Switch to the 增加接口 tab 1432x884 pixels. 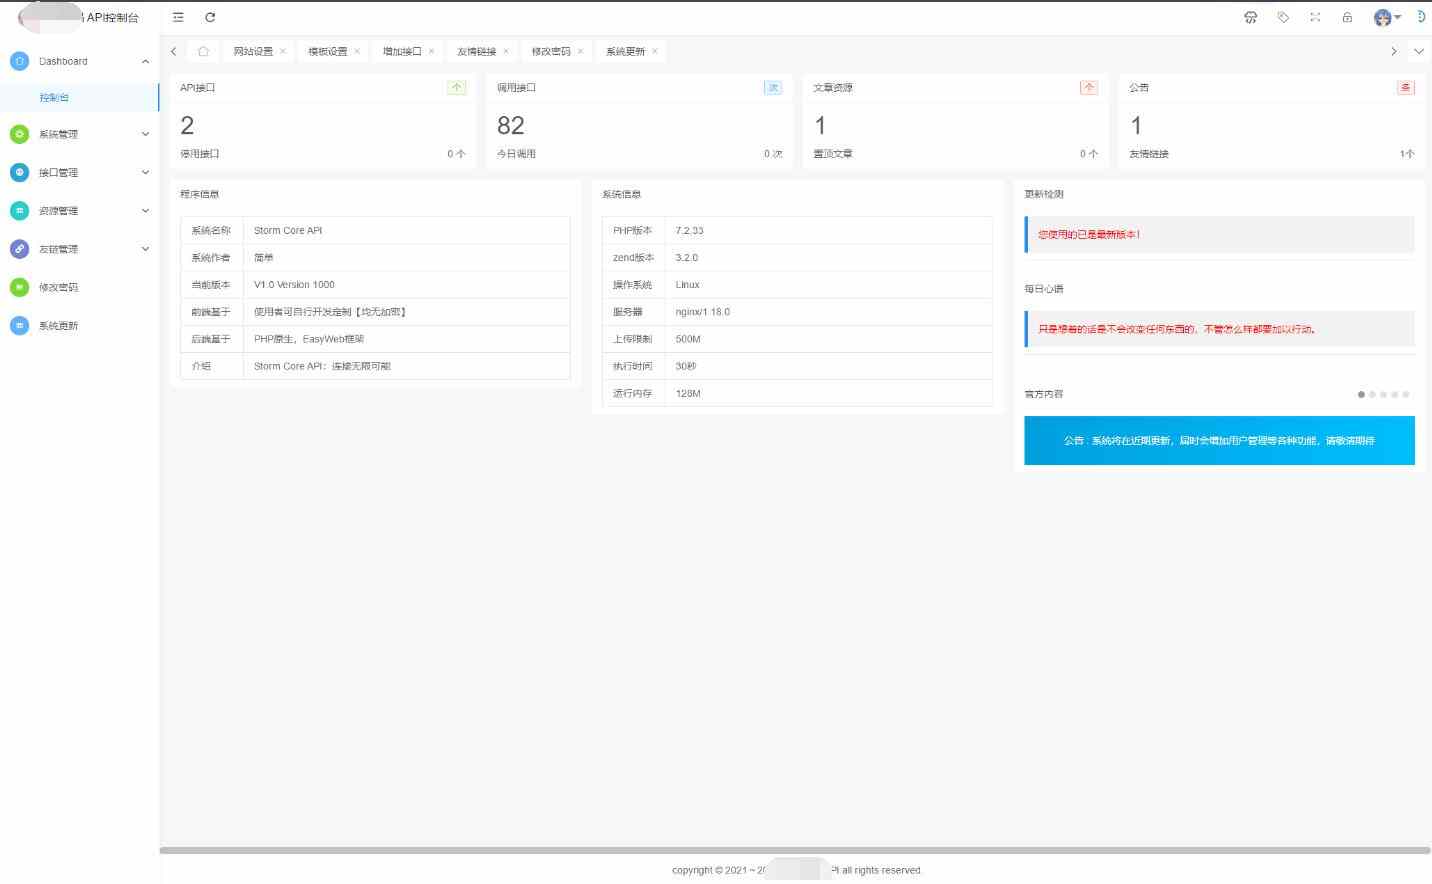click(x=402, y=51)
